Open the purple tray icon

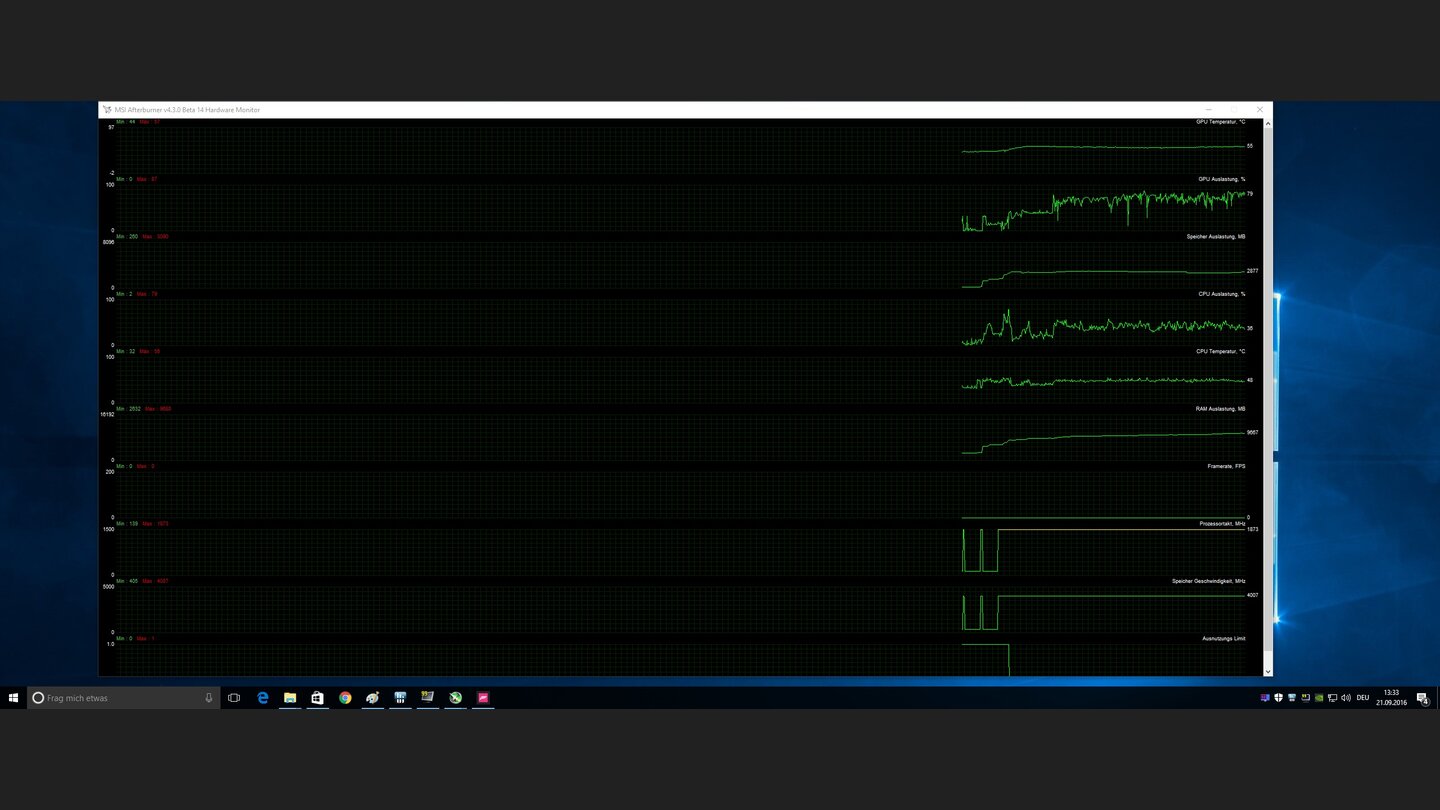click(x=1265, y=698)
